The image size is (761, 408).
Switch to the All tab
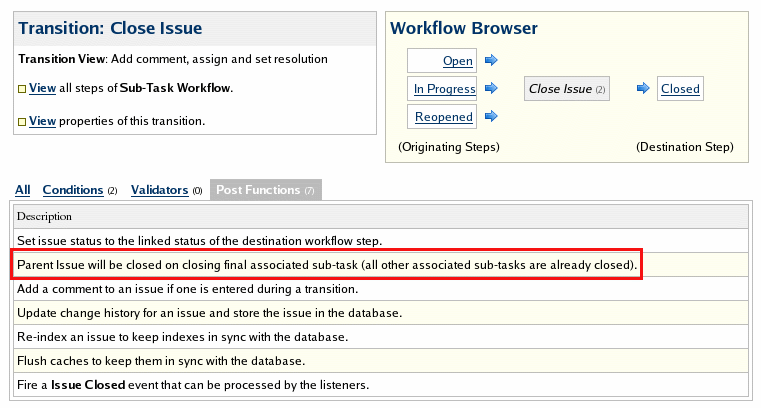point(22,189)
